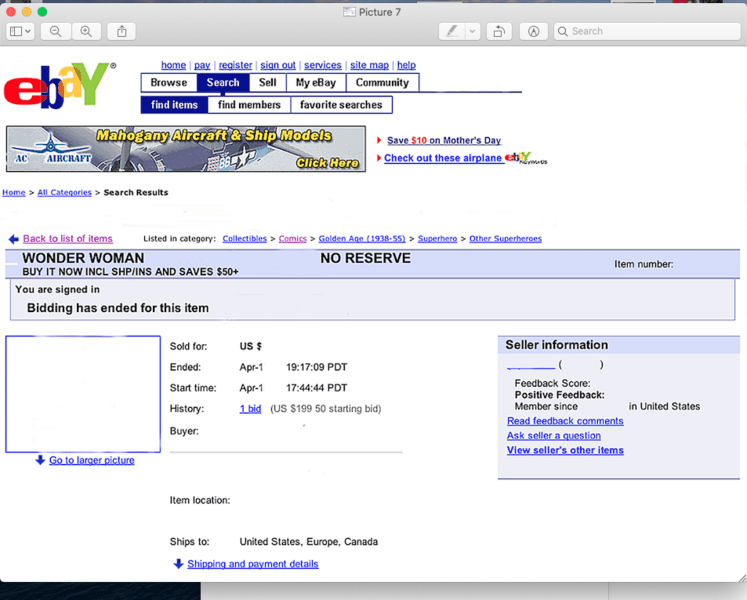
Task: Select the favorite searches sub-tab
Action: click(x=341, y=105)
